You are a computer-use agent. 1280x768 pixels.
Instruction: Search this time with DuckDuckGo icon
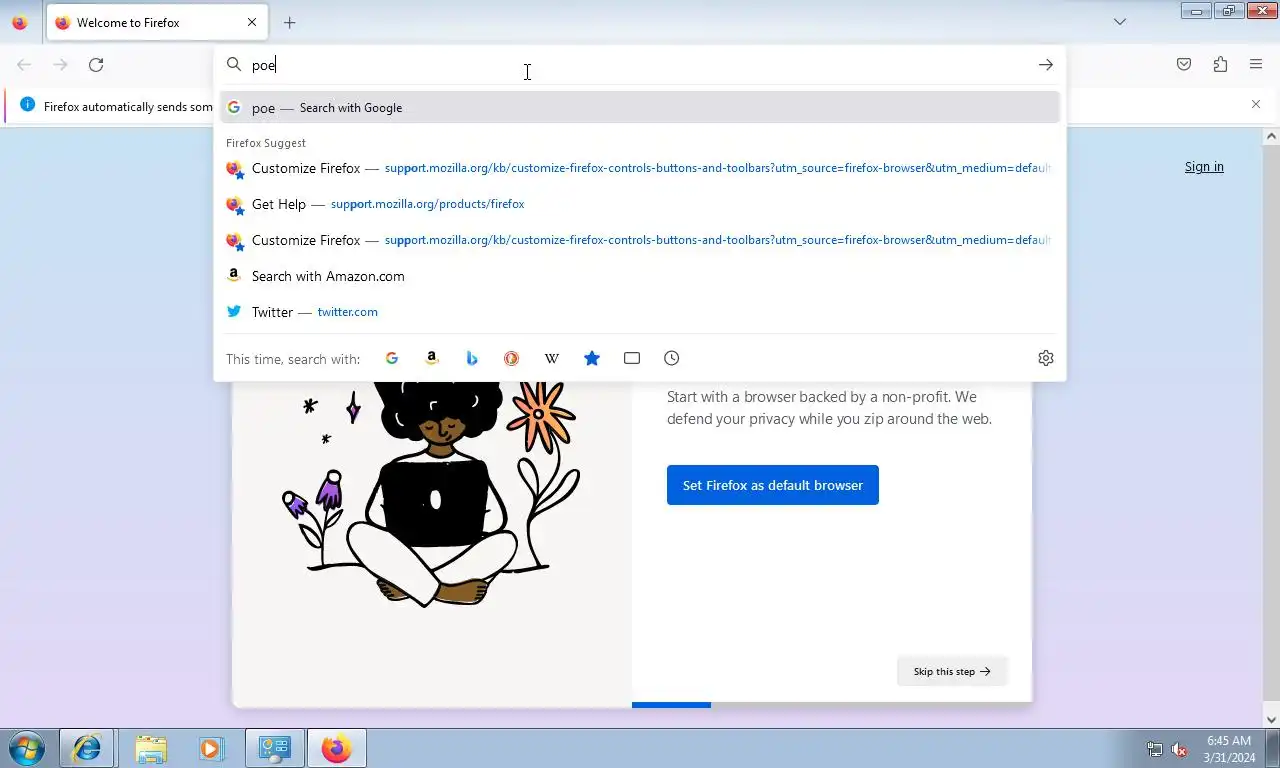(x=512, y=358)
